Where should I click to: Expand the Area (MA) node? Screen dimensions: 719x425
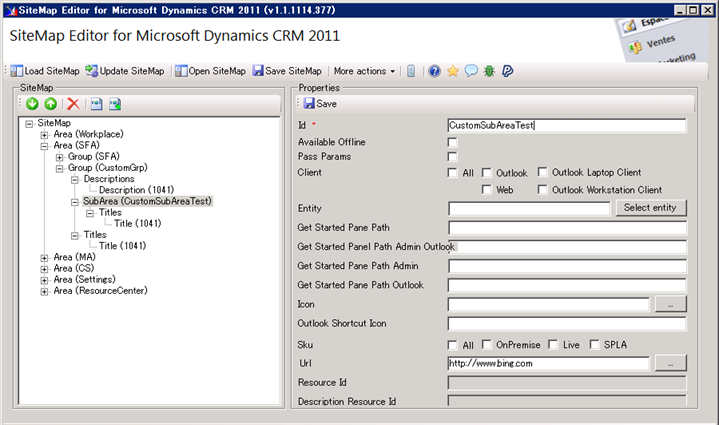pyautogui.click(x=44, y=258)
